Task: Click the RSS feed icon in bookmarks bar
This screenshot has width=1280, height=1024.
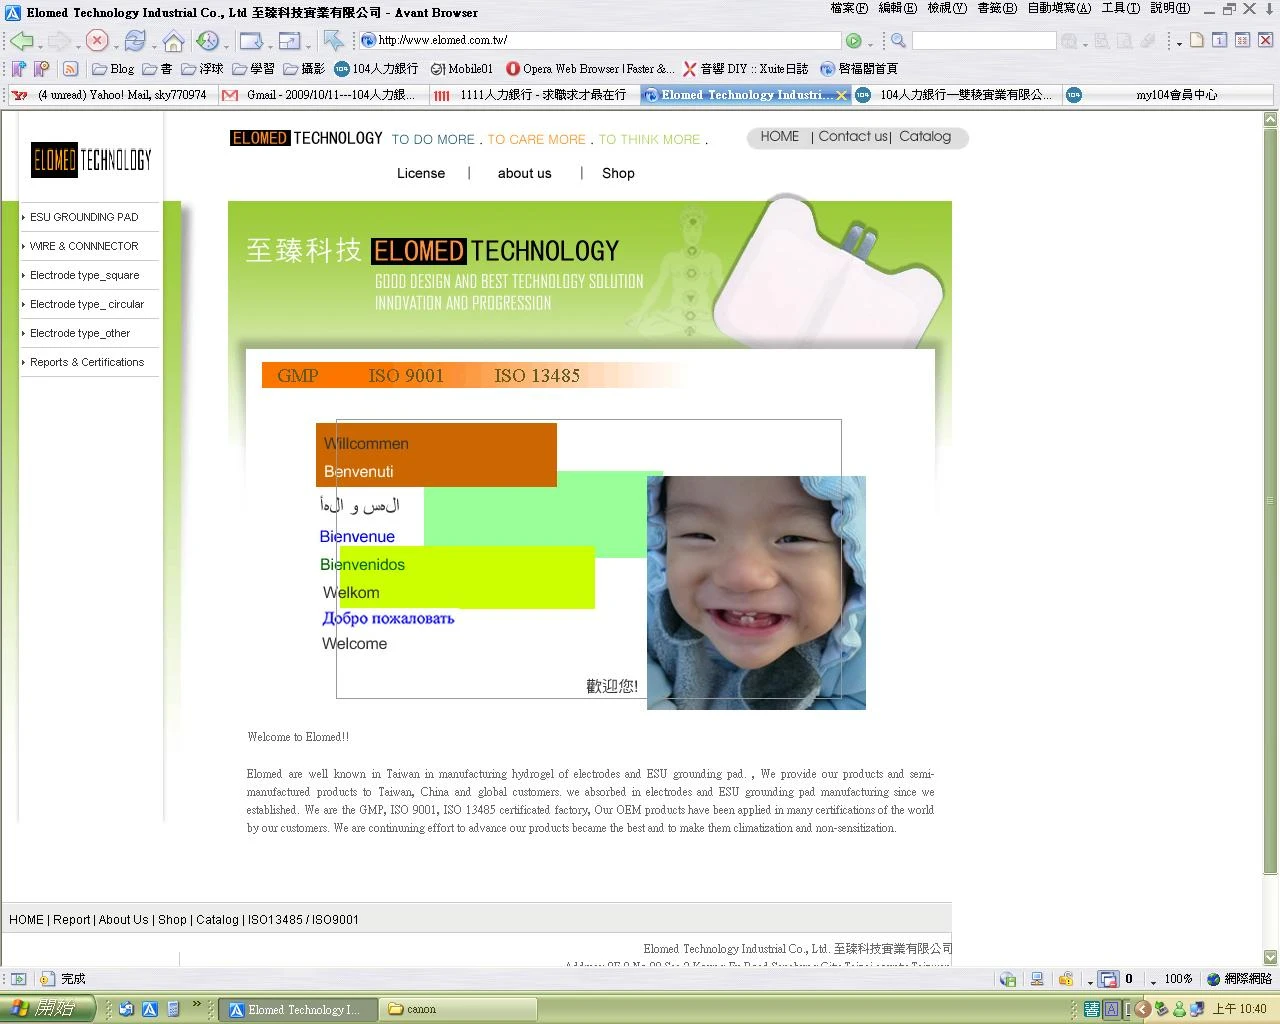Action: pyautogui.click(x=70, y=69)
